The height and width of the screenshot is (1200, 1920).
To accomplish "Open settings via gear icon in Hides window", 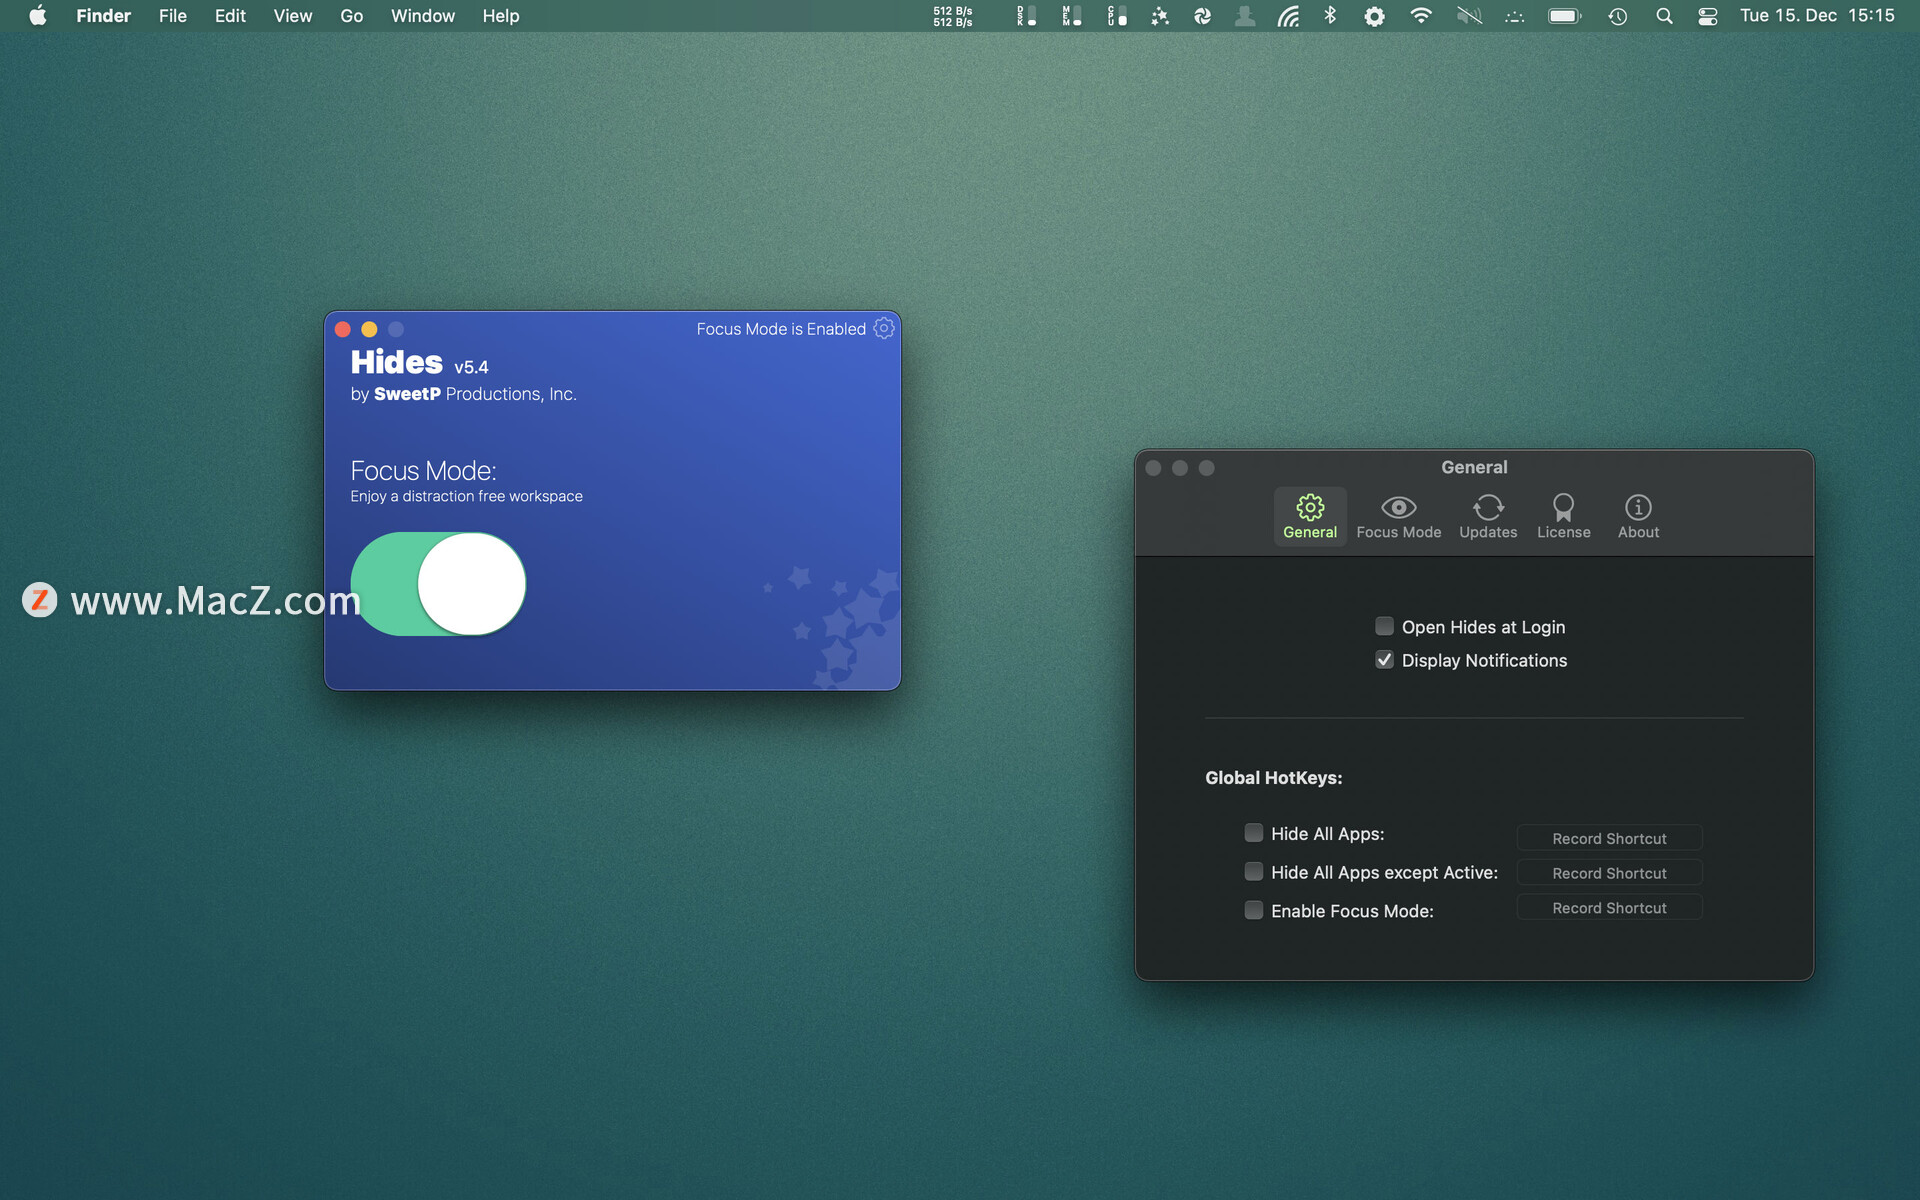I will (x=884, y=328).
